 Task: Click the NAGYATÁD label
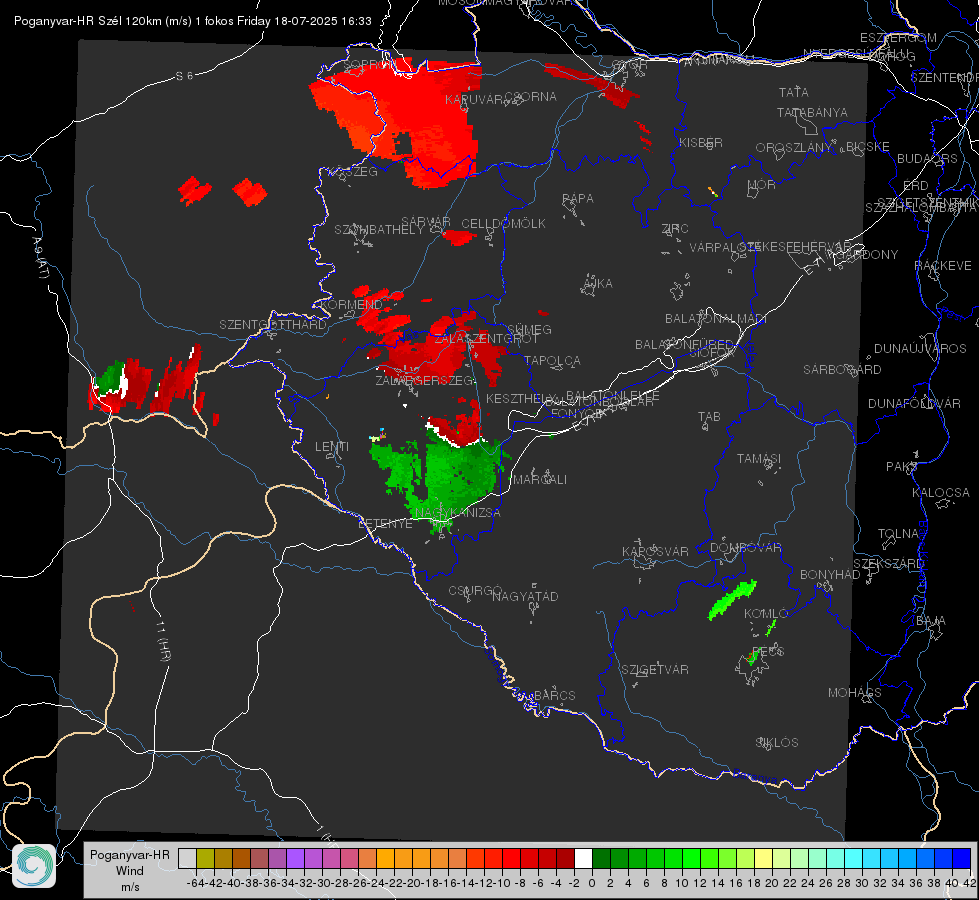tap(525, 596)
